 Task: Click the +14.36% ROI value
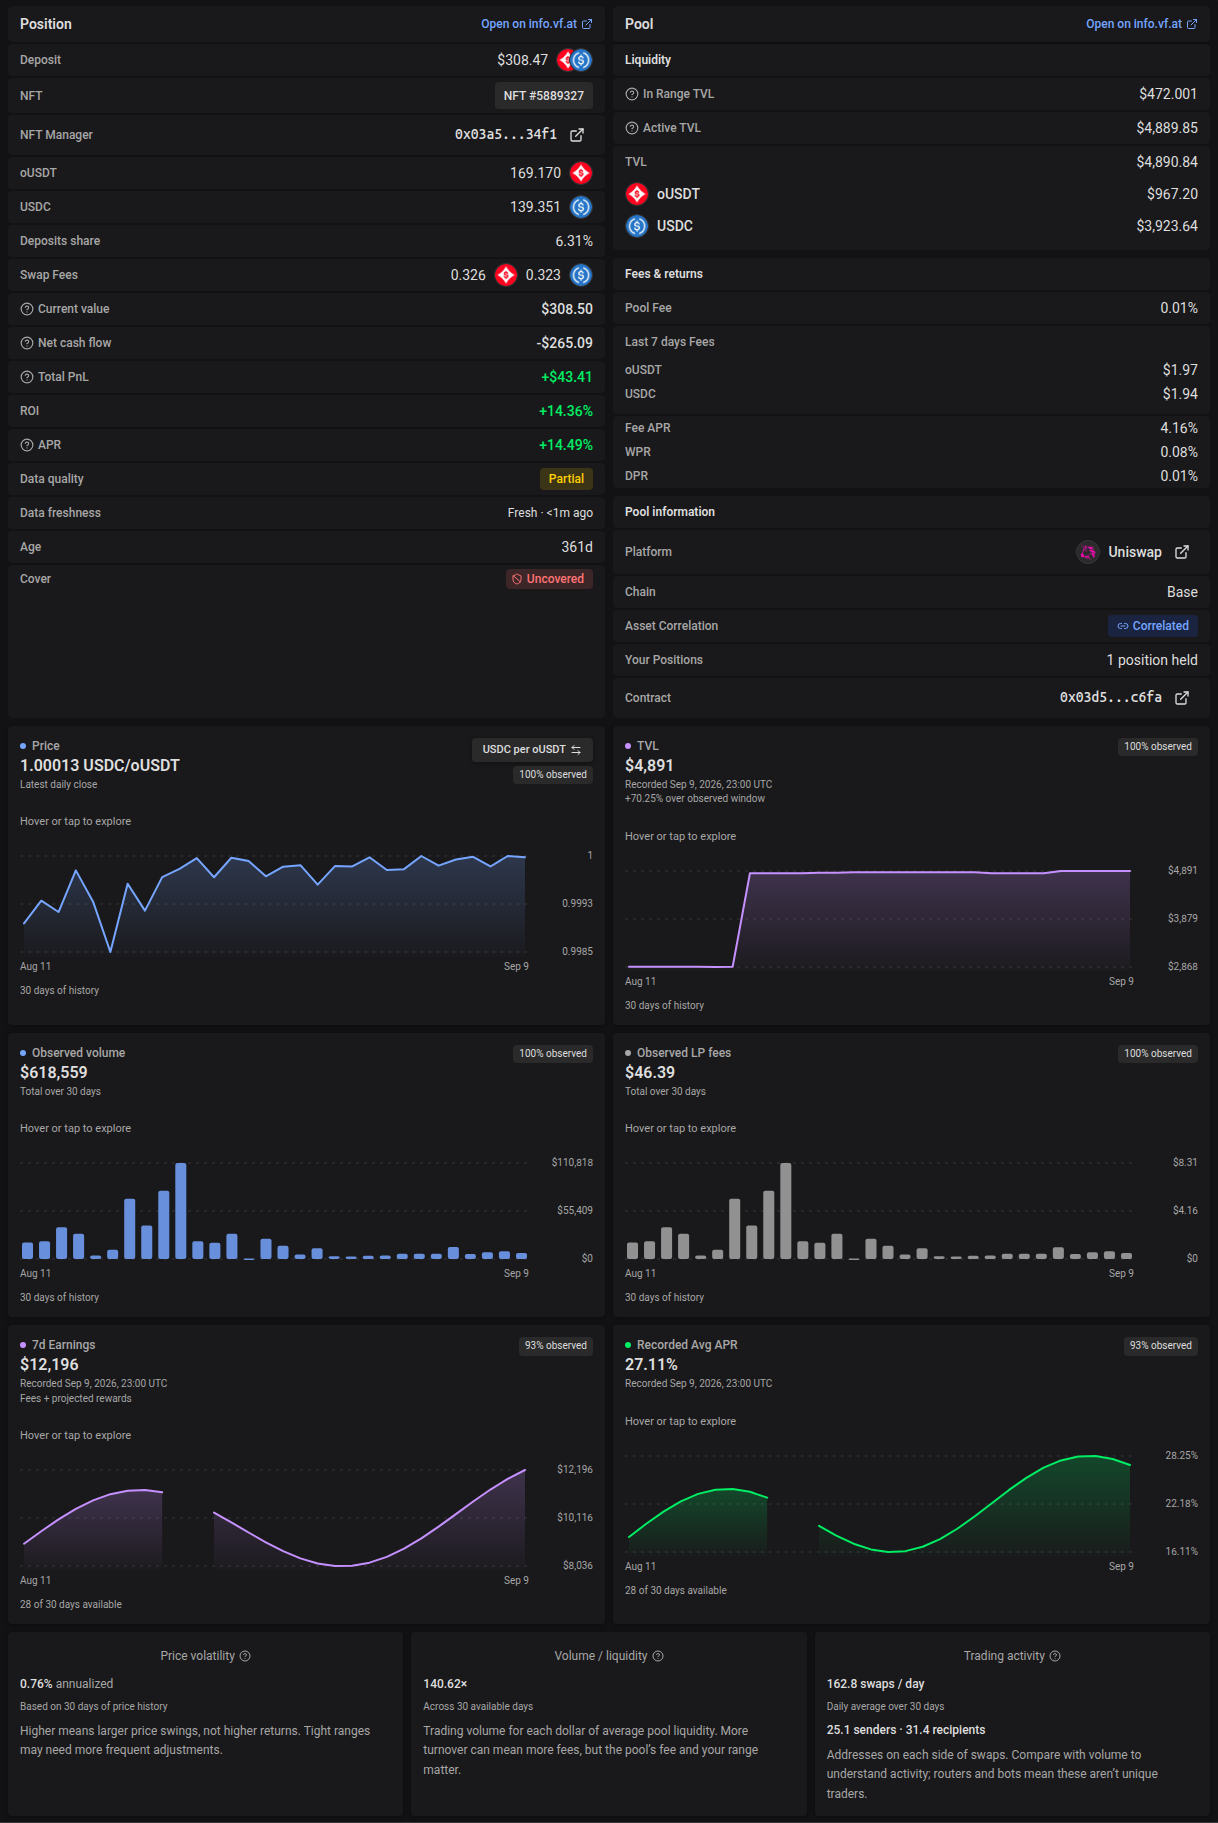566,411
